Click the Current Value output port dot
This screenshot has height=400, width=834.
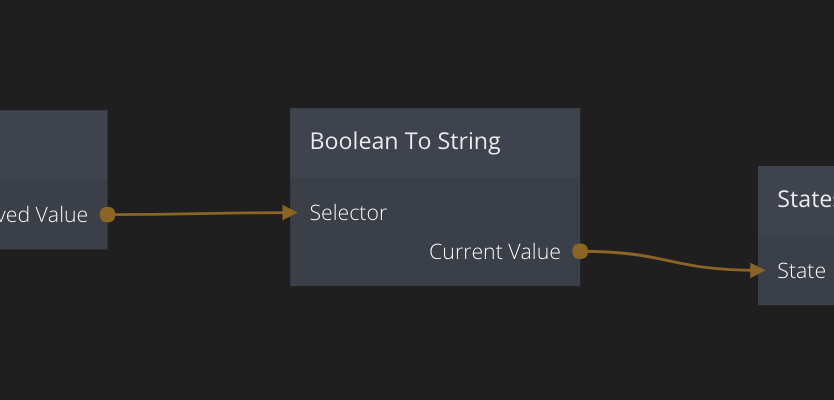[580, 251]
